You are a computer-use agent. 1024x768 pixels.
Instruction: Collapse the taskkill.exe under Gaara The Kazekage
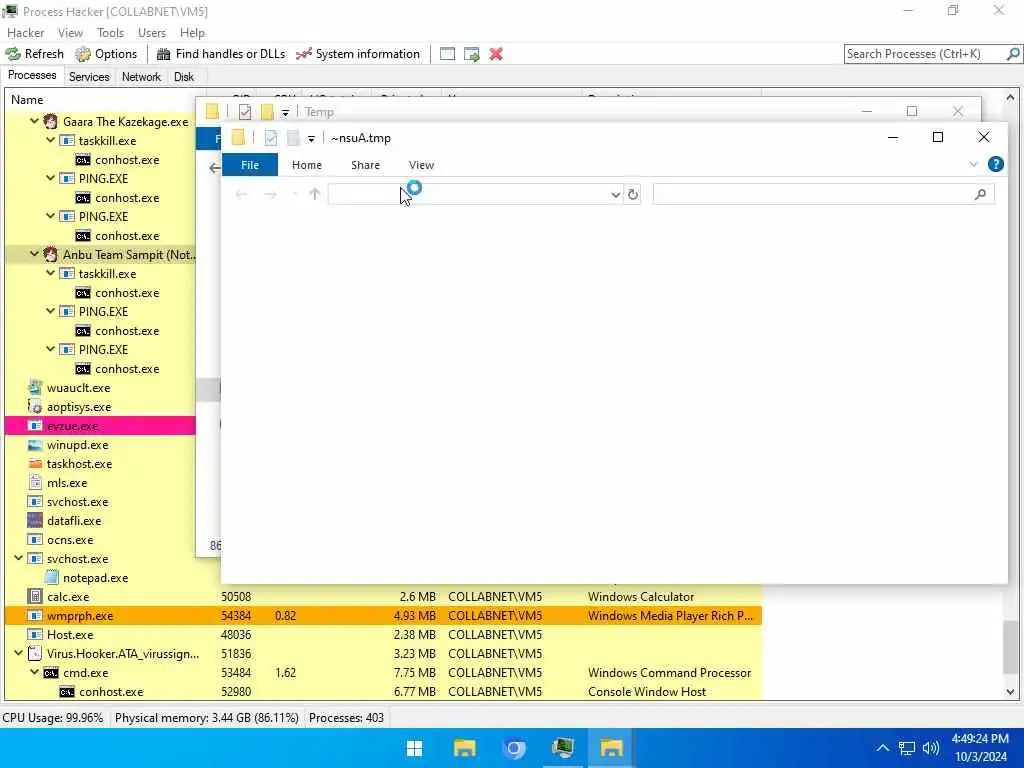50,140
